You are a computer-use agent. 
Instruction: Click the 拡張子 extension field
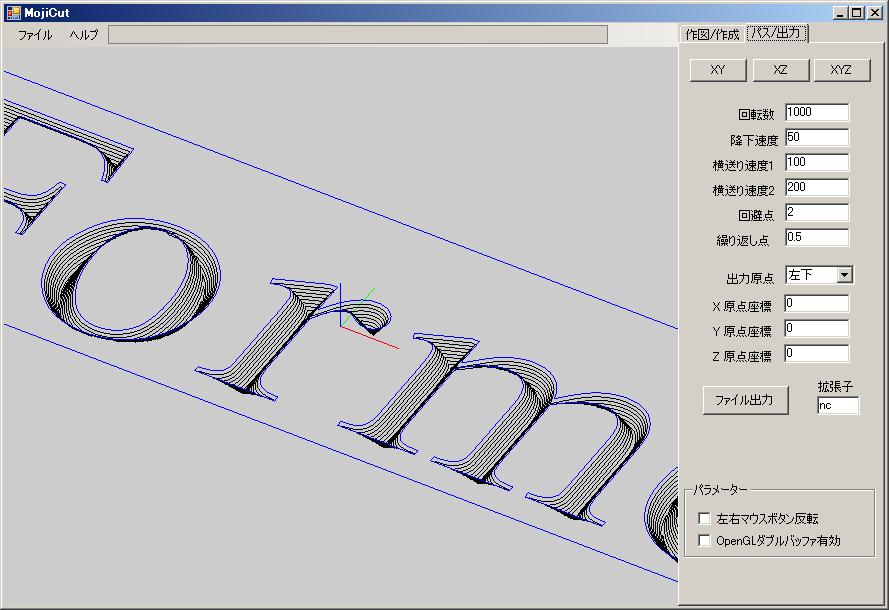pyautogui.click(x=838, y=405)
